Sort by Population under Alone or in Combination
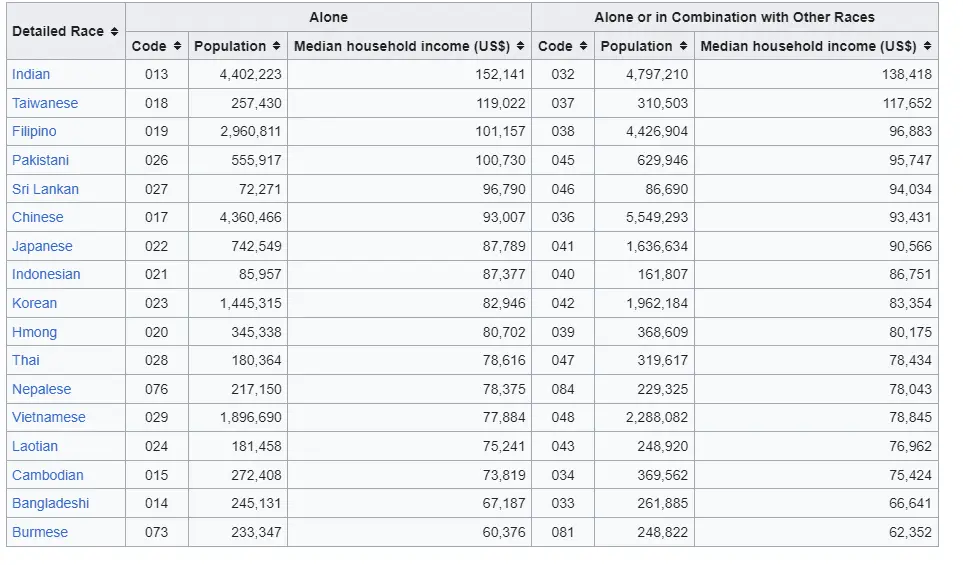The height and width of the screenshot is (565, 963). (x=683, y=46)
